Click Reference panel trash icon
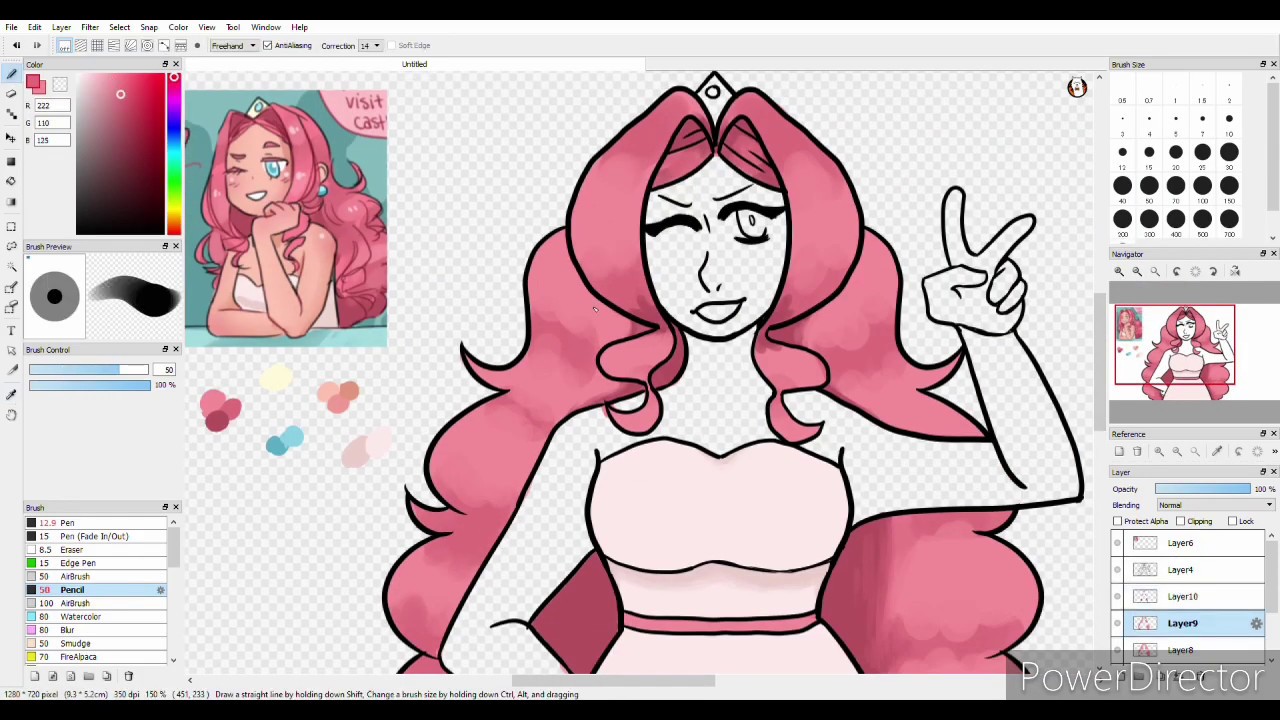Viewport: 1280px width, 720px height. point(1137,451)
